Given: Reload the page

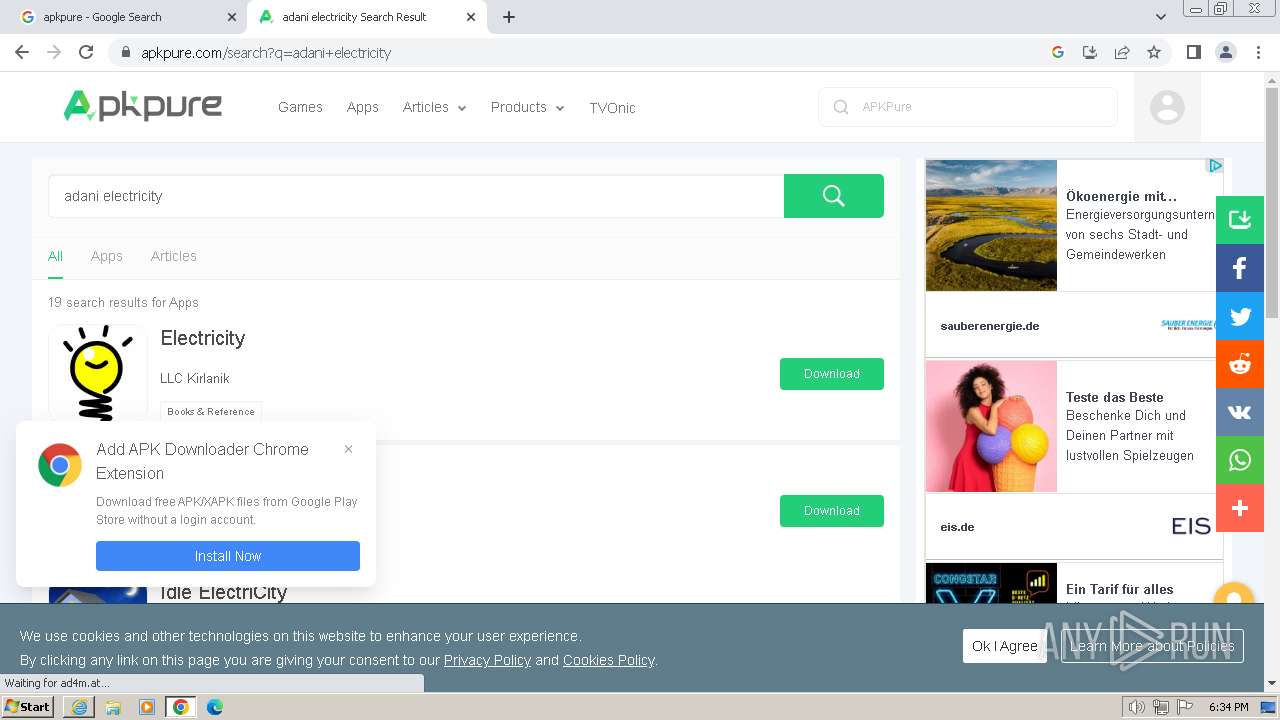Looking at the screenshot, I should [86, 52].
